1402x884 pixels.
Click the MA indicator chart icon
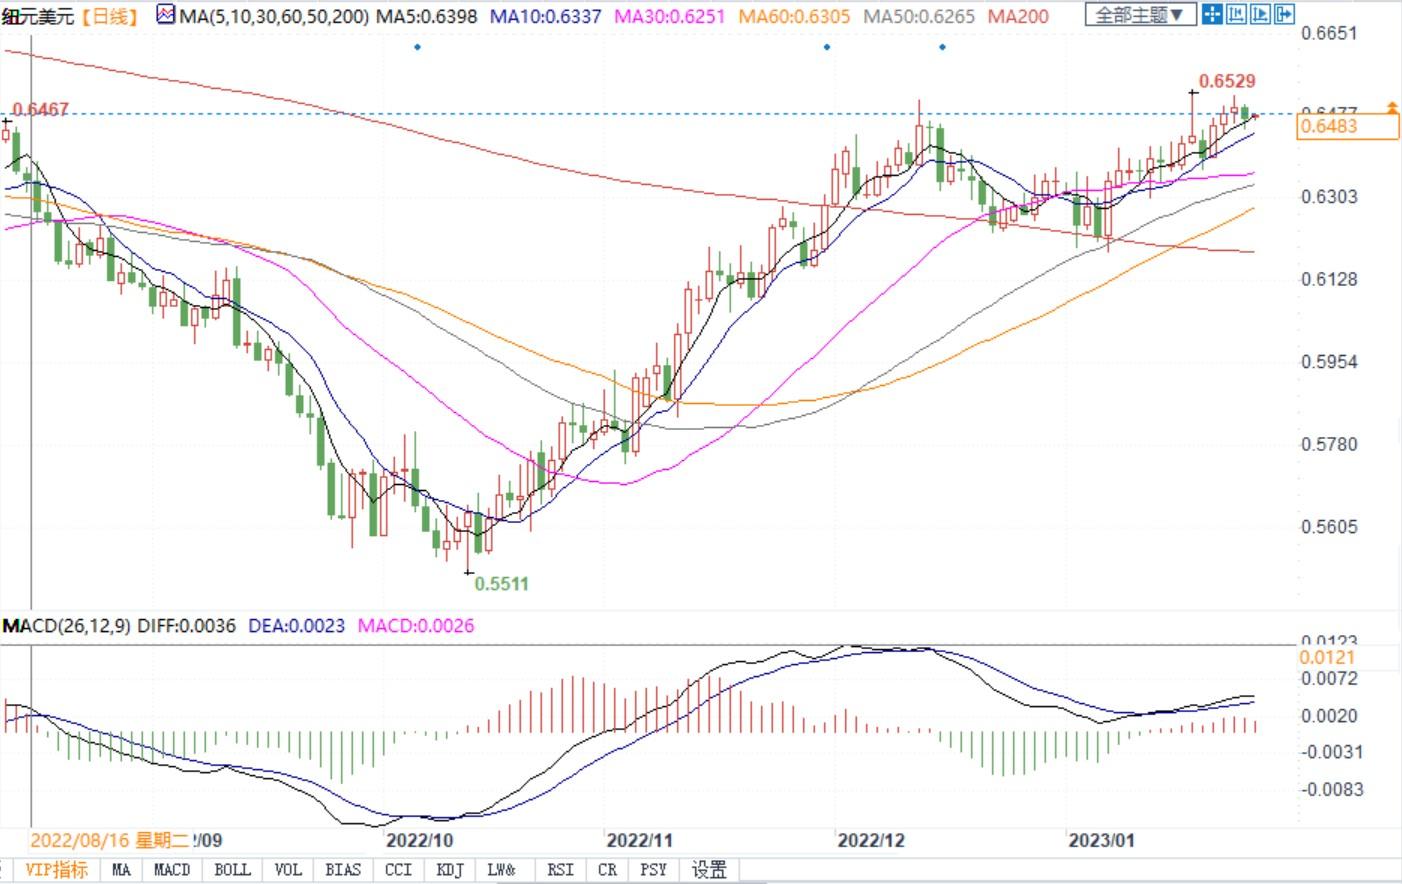pos(166,15)
